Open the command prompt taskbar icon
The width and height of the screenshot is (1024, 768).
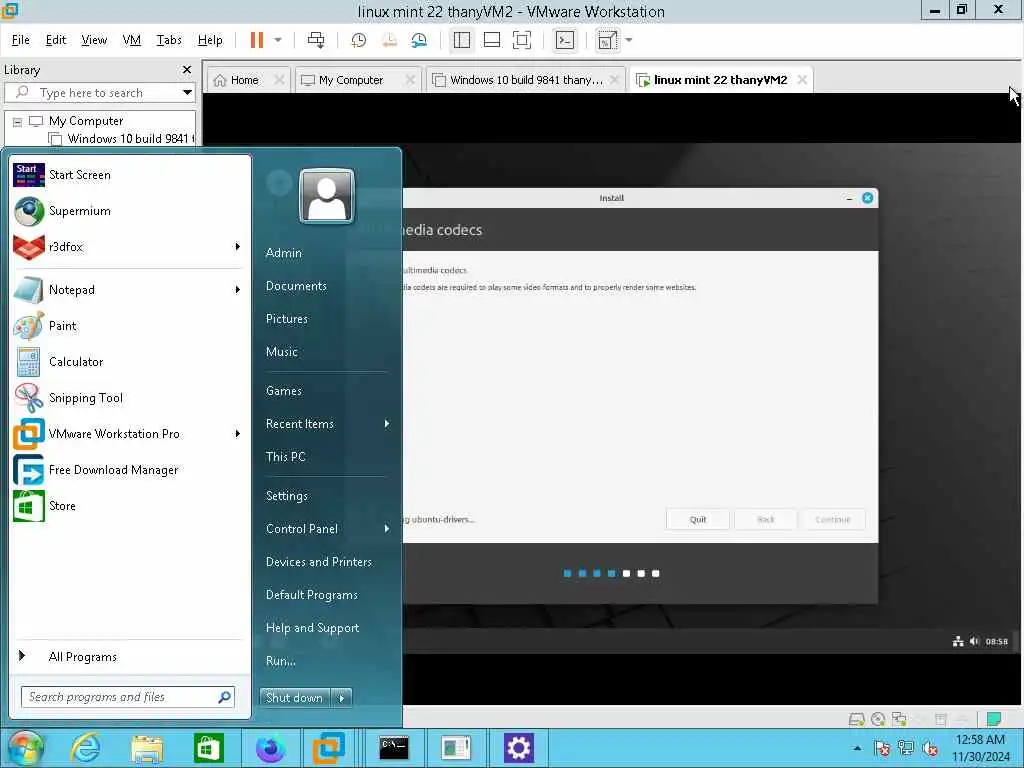394,748
